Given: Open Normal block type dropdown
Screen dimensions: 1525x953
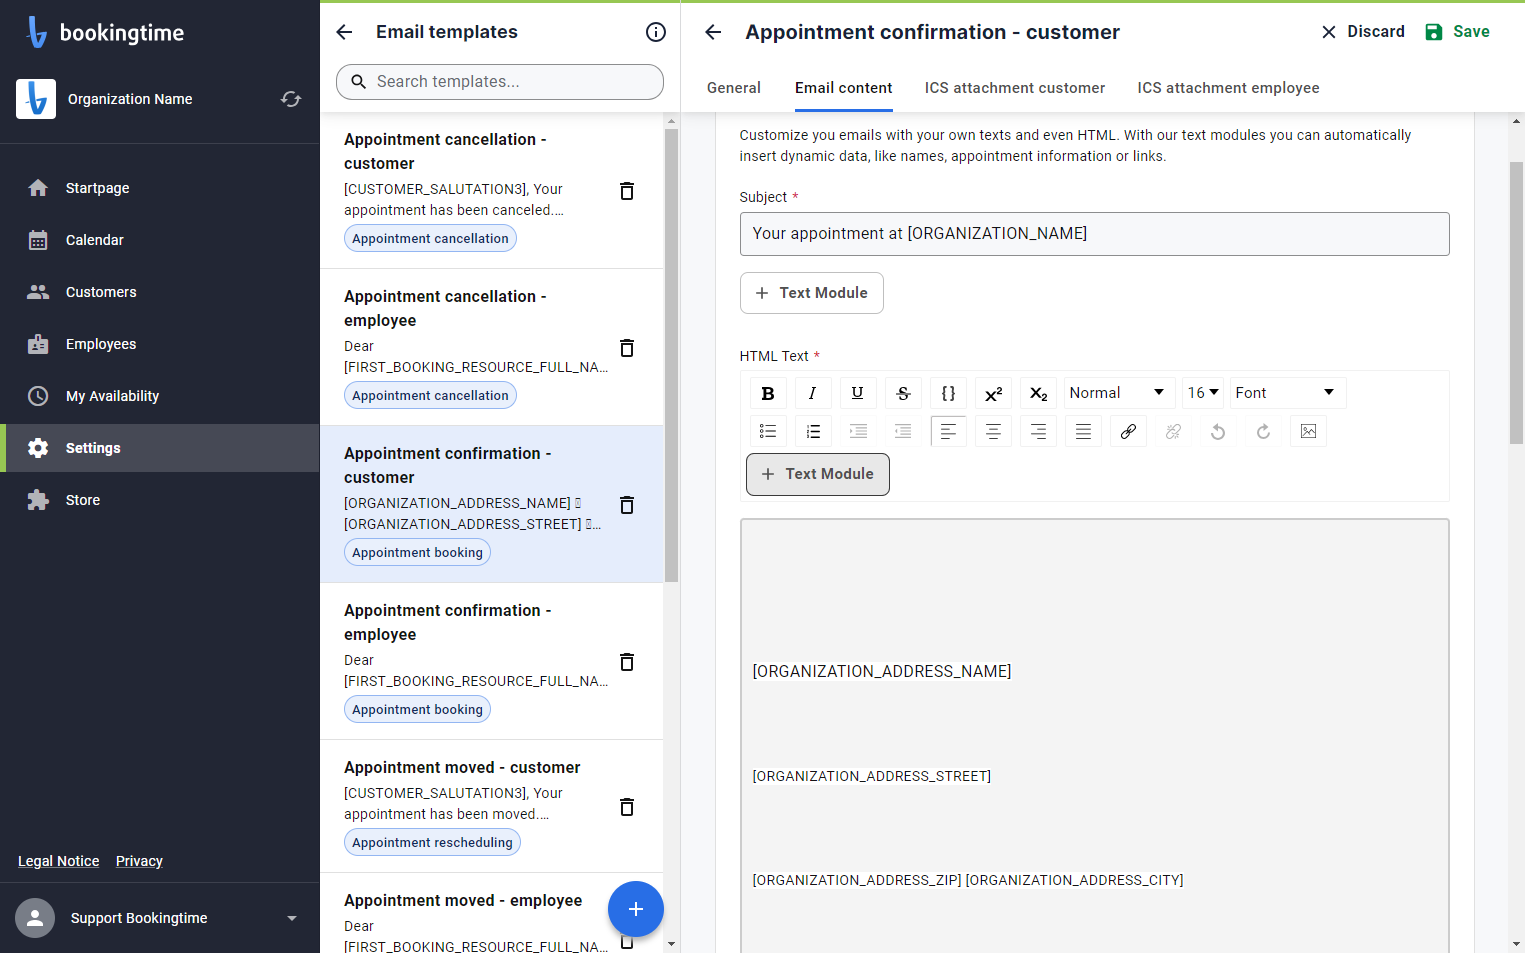Looking at the screenshot, I should (x=1117, y=393).
